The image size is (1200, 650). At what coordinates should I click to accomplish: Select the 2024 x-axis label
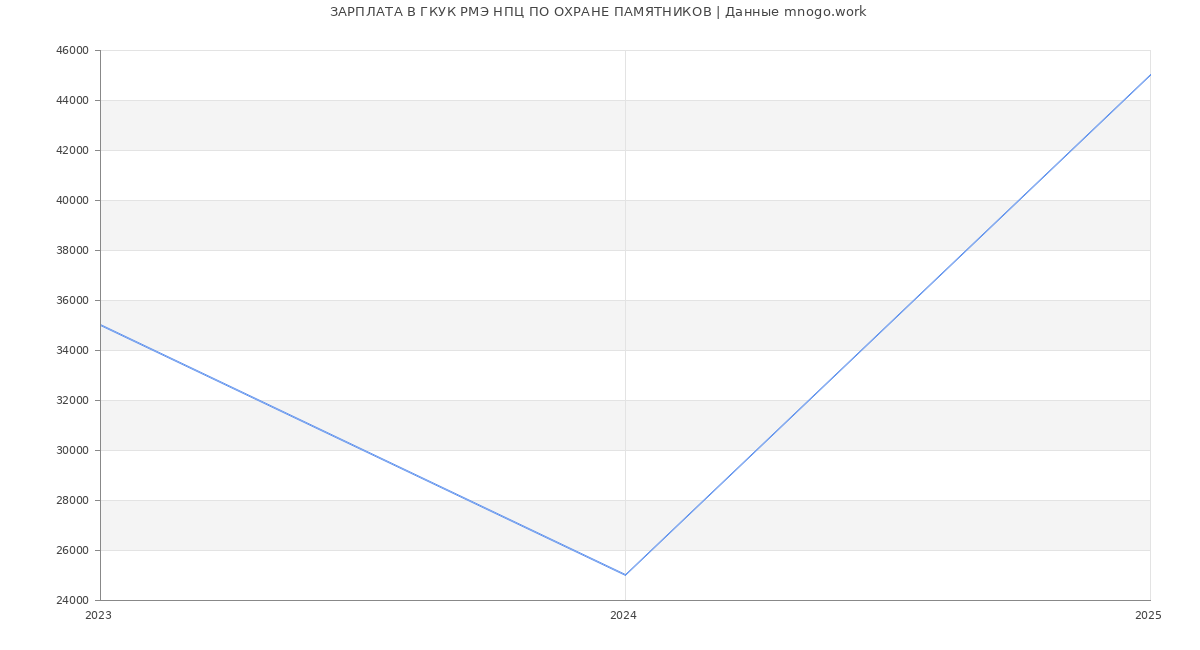point(624,616)
